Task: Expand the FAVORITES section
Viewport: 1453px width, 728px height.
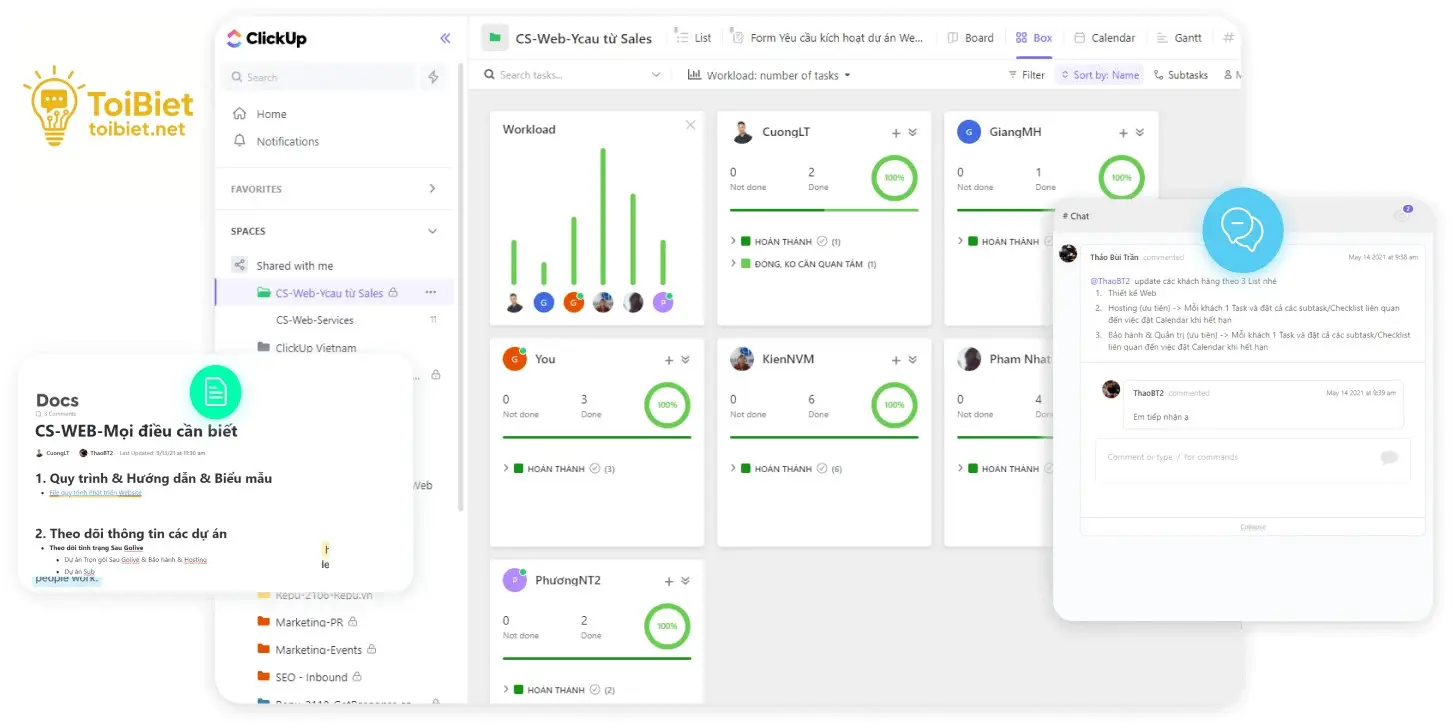Action: pyautogui.click(x=432, y=188)
